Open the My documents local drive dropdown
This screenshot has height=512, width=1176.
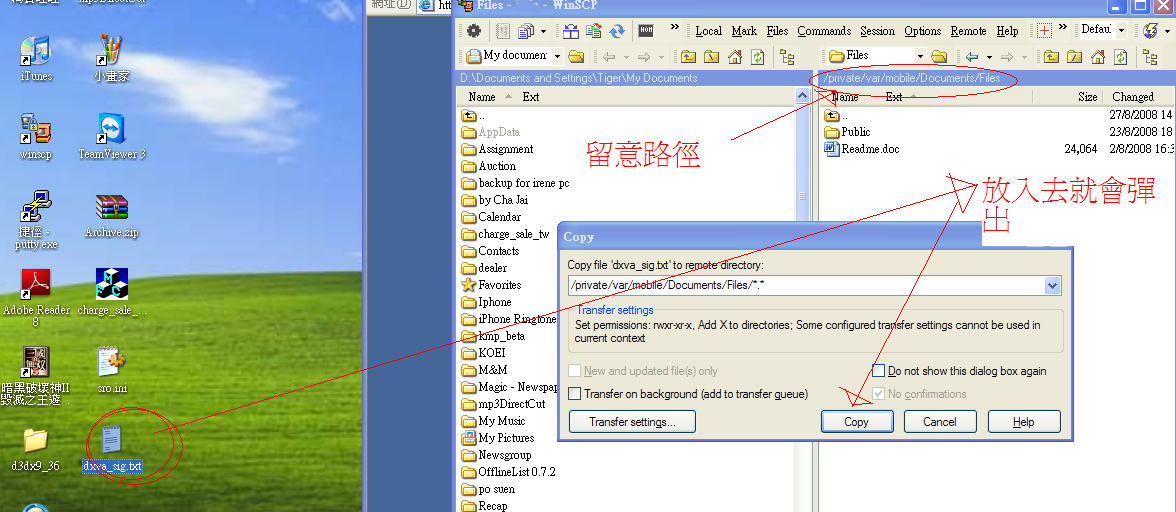(557, 56)
